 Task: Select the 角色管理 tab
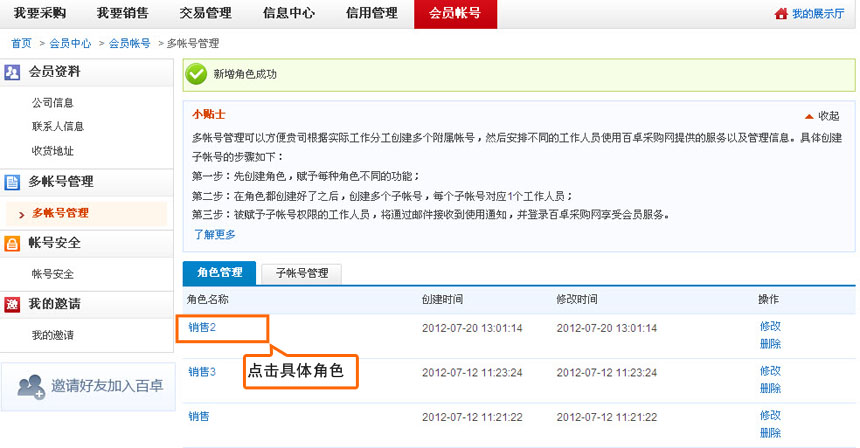click(x=219, y=272)
